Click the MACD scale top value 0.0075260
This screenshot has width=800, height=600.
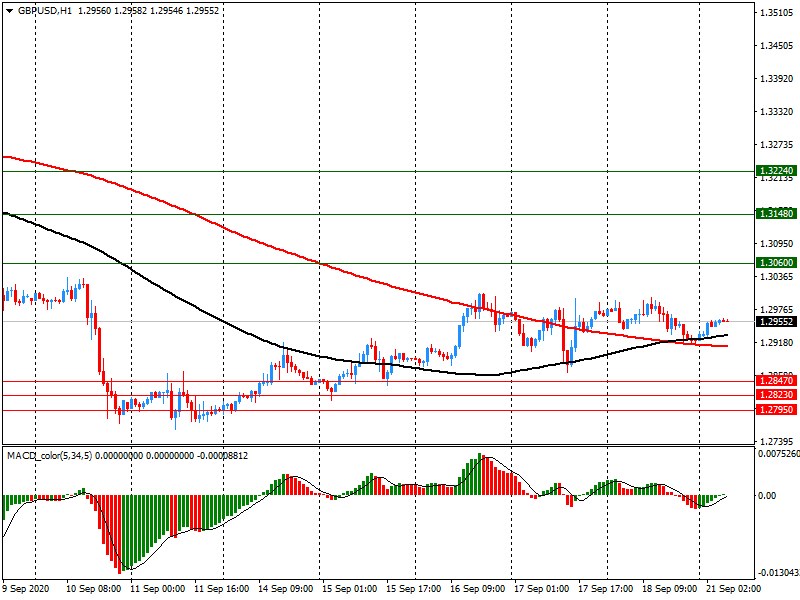coord(779,454)
